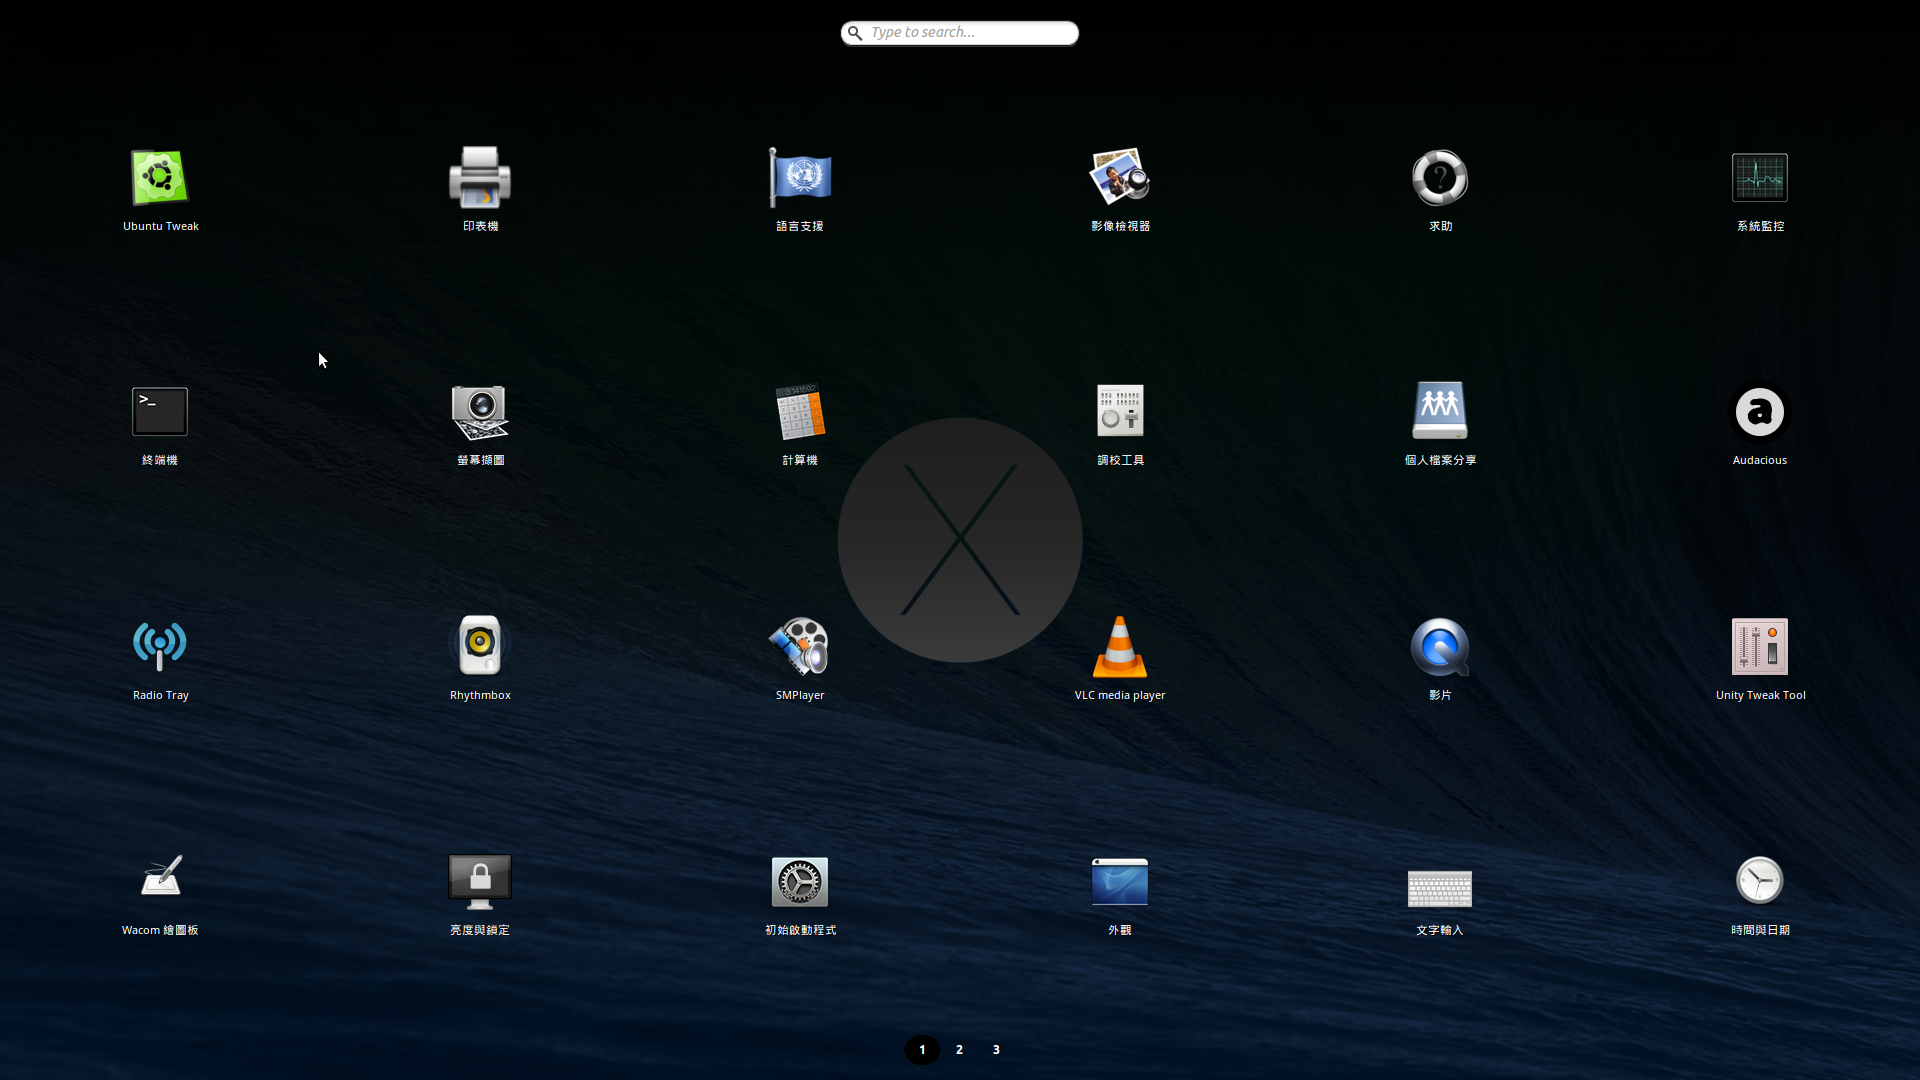Viewport: 1920px width, 1080px height.
Task: Launch Radio Tray
Action: click(x=160, y=646)
